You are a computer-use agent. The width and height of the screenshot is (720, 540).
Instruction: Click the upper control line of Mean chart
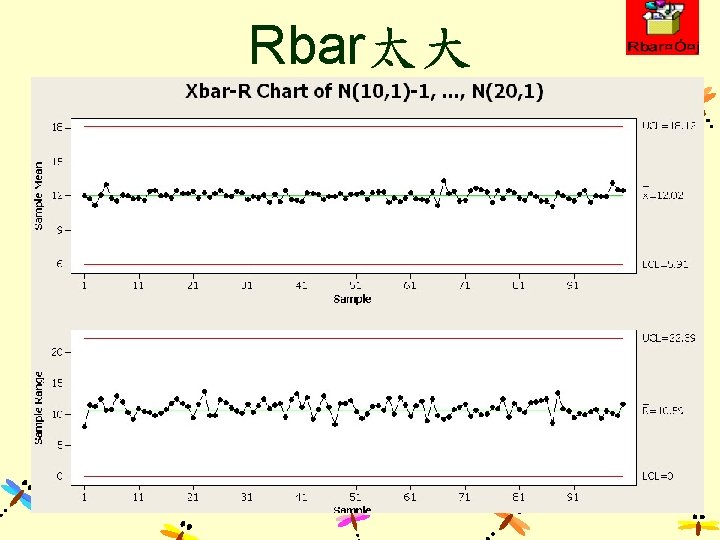tap(354, 126)
